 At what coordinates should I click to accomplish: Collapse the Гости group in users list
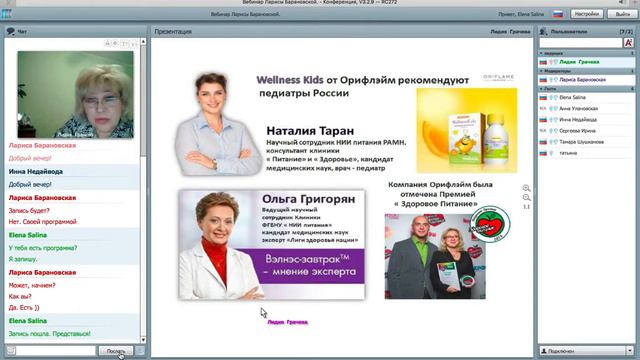(541, 89)
